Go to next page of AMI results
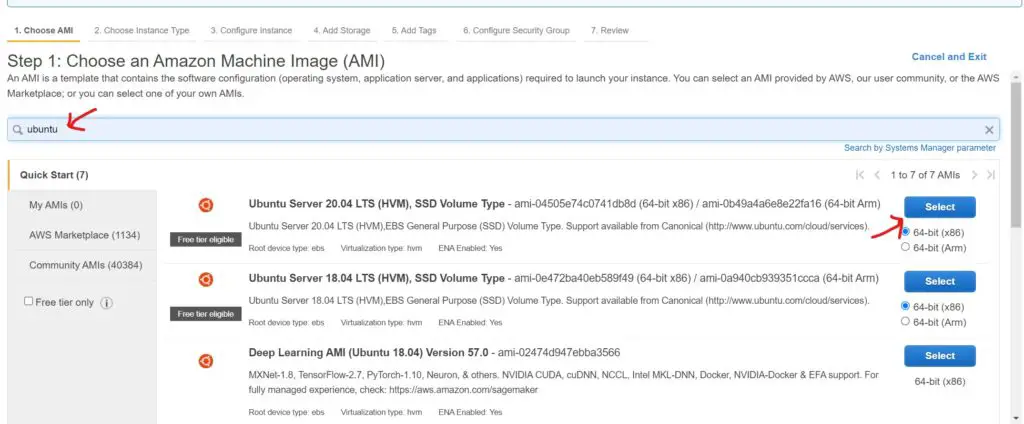Image resolution: width=1024 pixels, height=424 pixels. (974, 175)
